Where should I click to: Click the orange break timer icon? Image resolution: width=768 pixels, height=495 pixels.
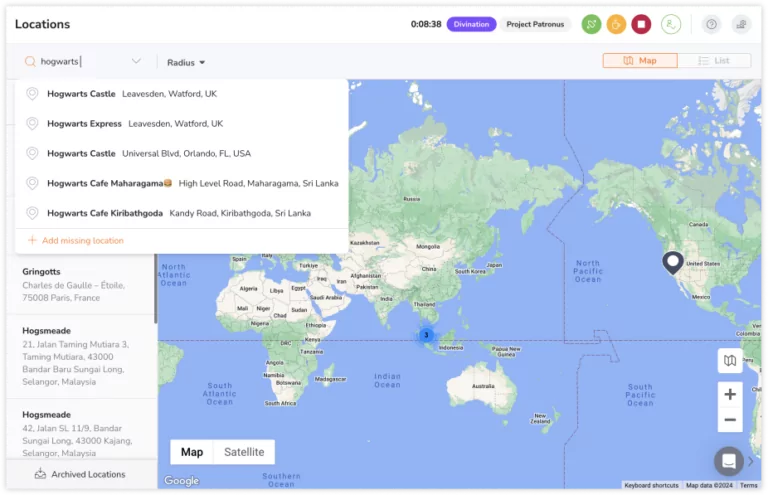click(616, 24)
